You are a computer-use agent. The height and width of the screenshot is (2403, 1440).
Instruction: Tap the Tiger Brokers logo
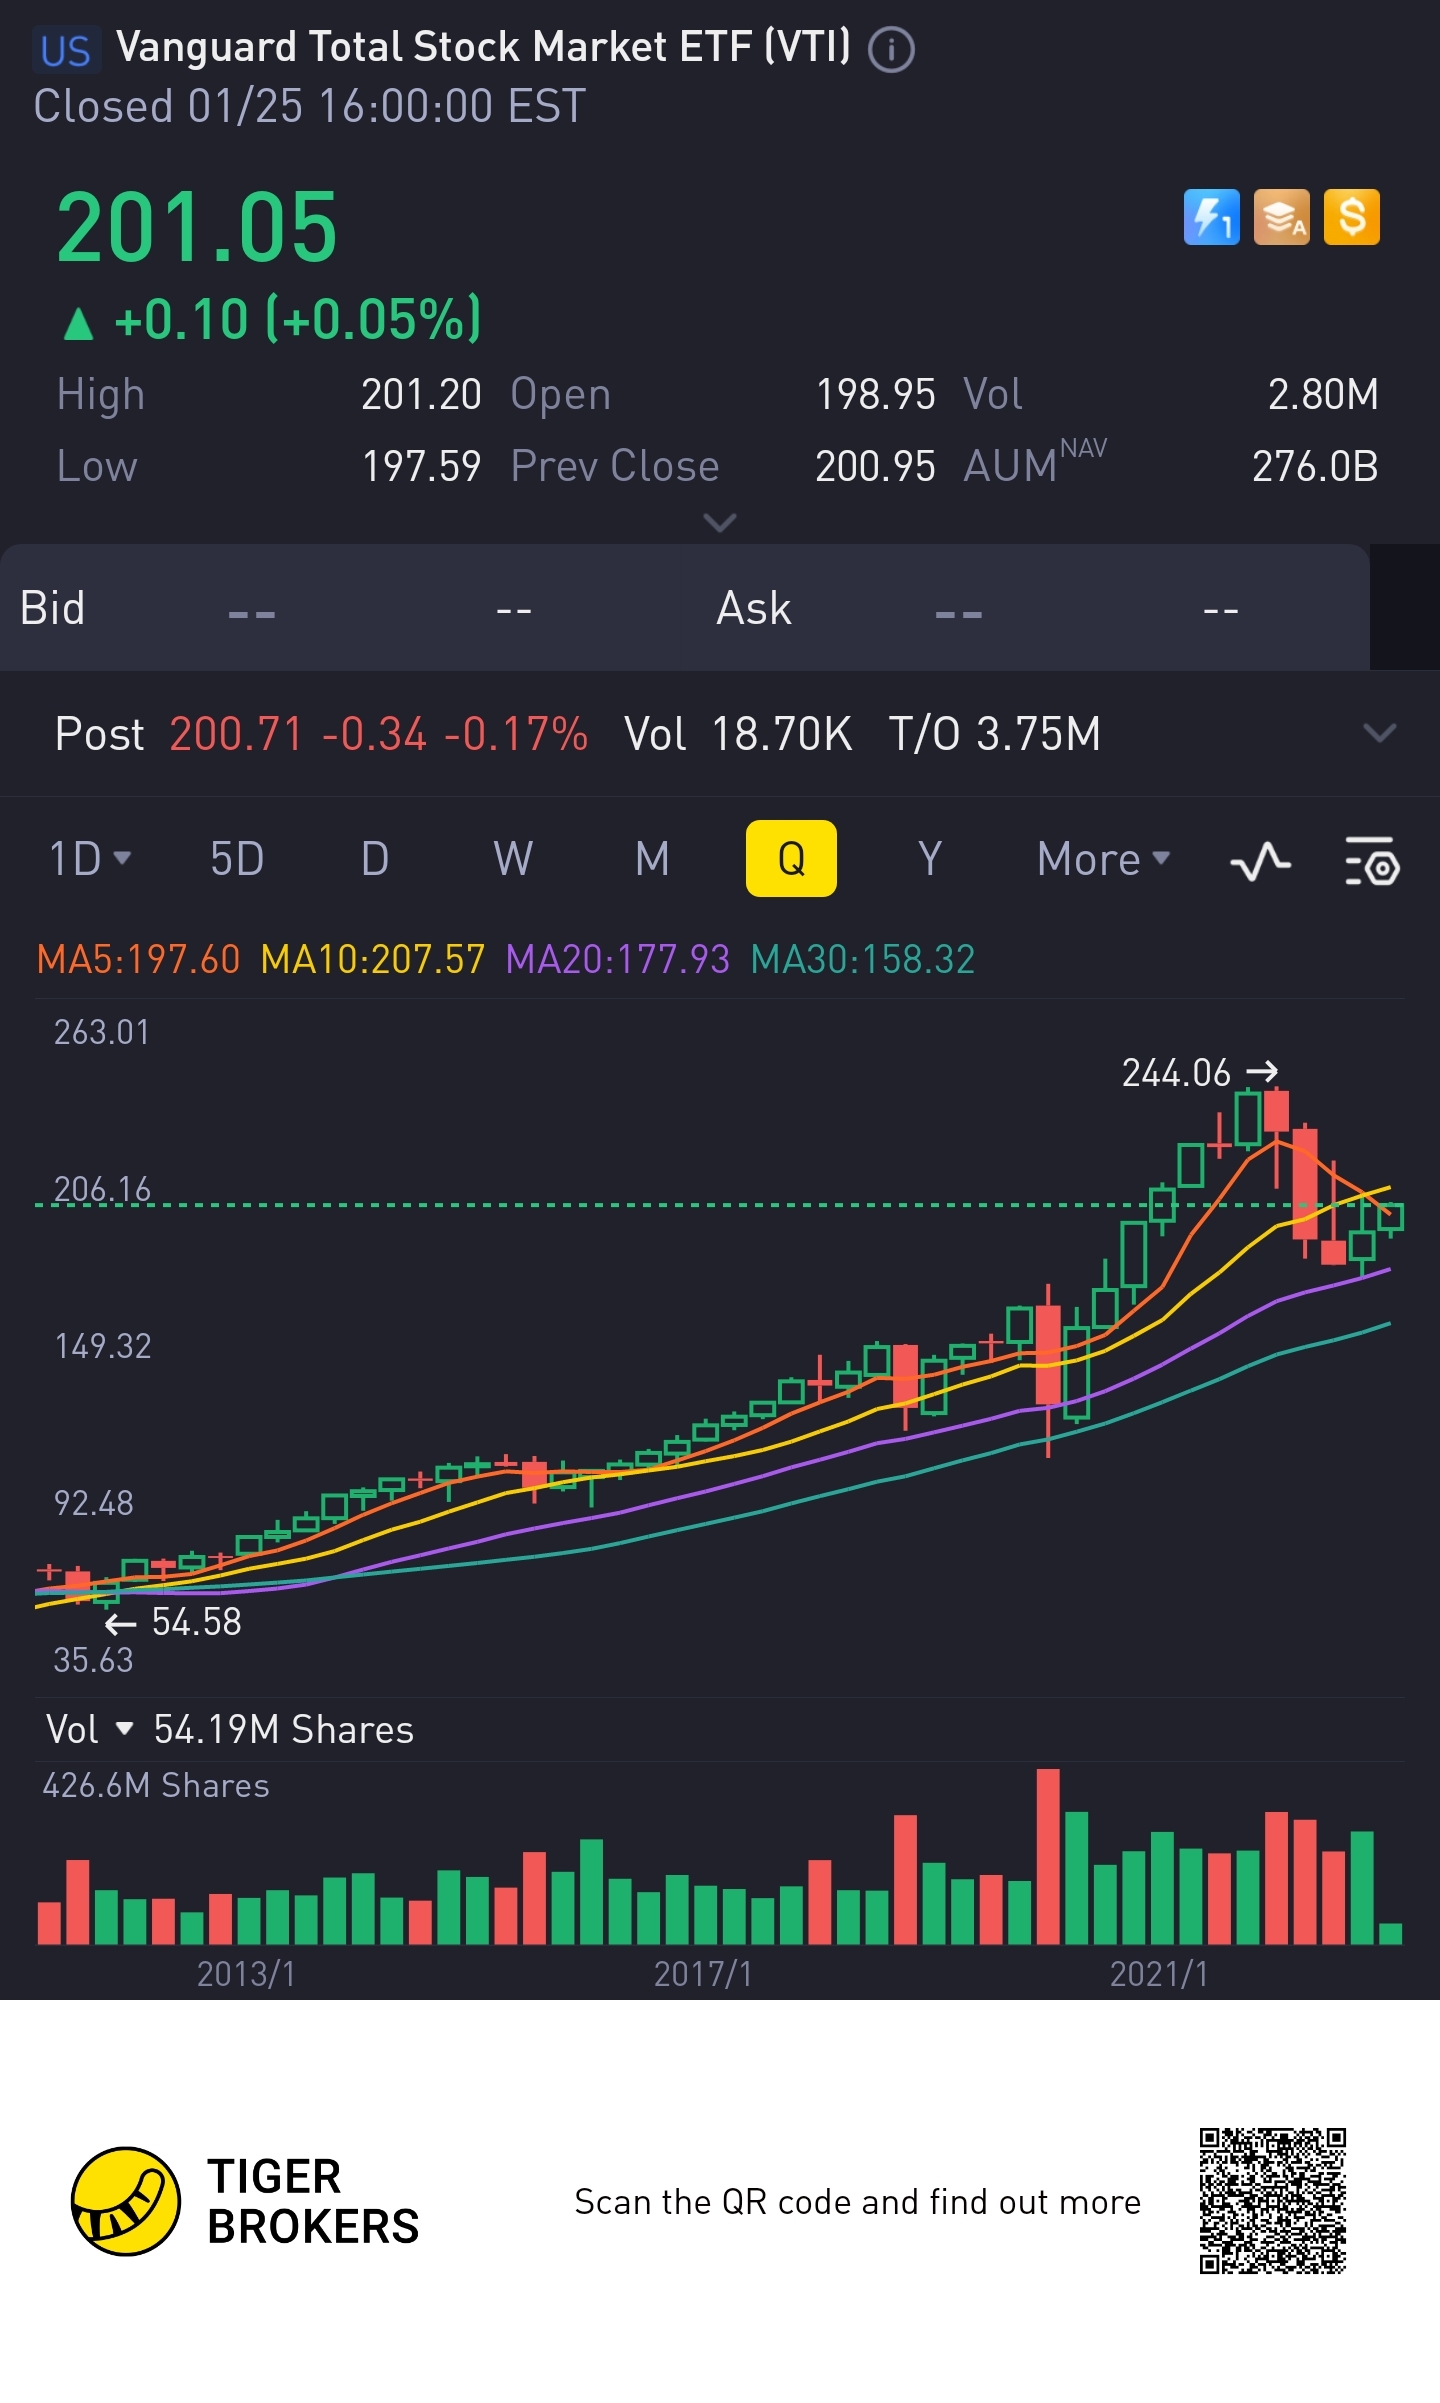(x=125, y=2201)
